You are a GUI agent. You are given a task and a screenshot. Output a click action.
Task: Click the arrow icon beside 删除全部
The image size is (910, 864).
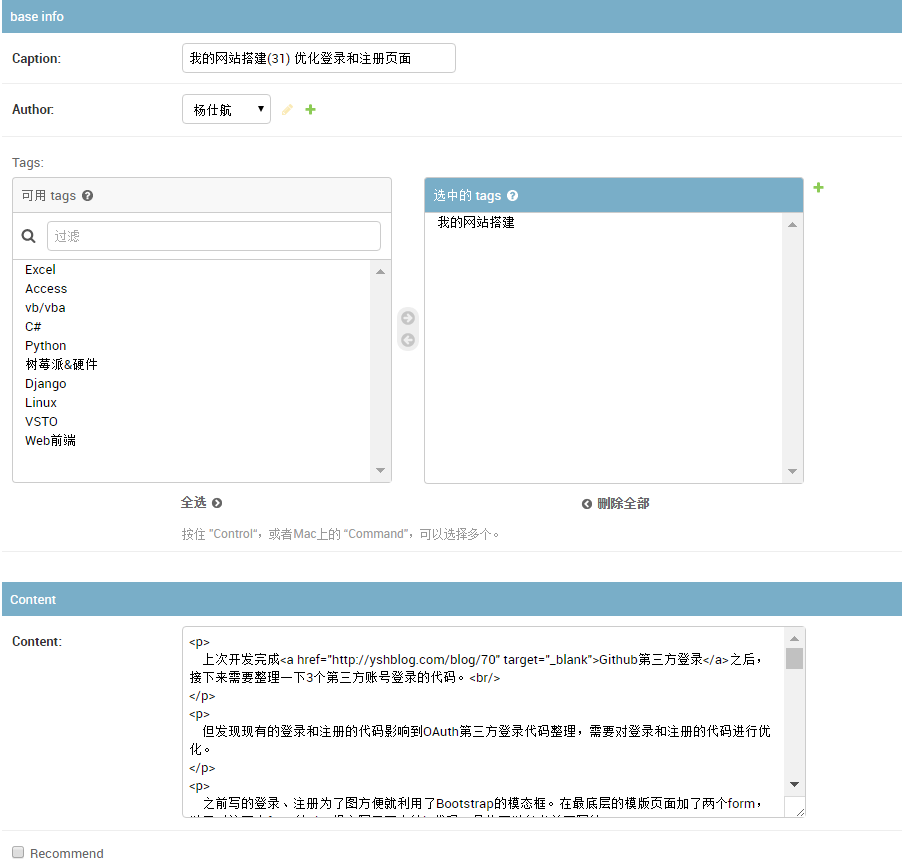tap(587, 504)
